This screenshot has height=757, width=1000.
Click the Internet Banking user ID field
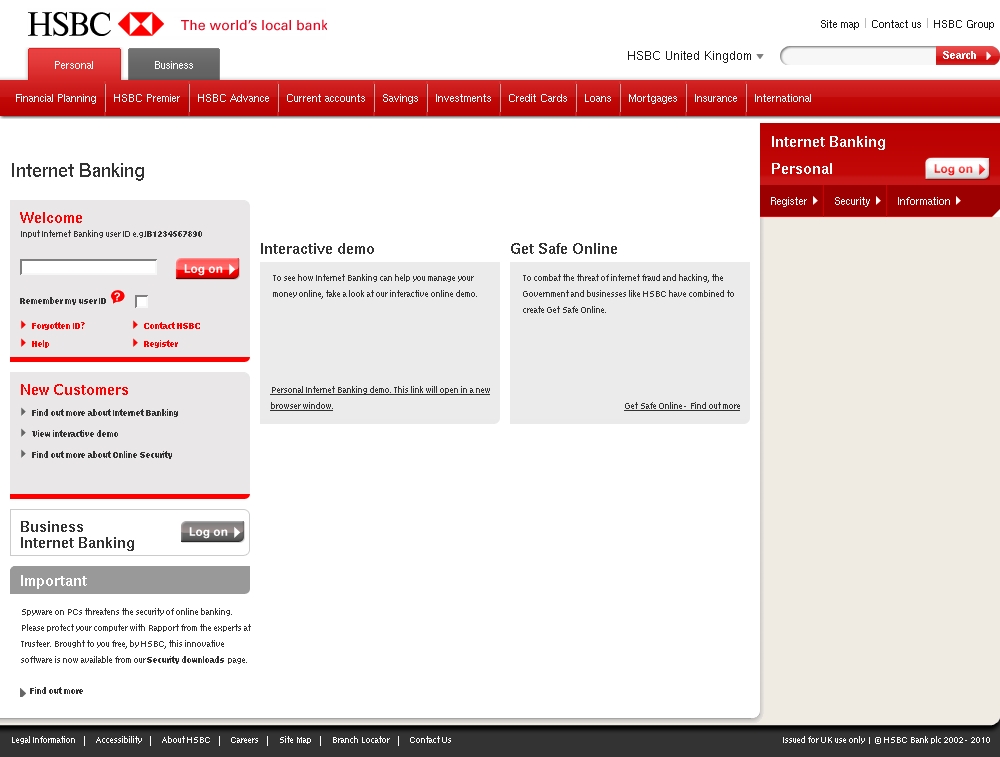(89, 267)
